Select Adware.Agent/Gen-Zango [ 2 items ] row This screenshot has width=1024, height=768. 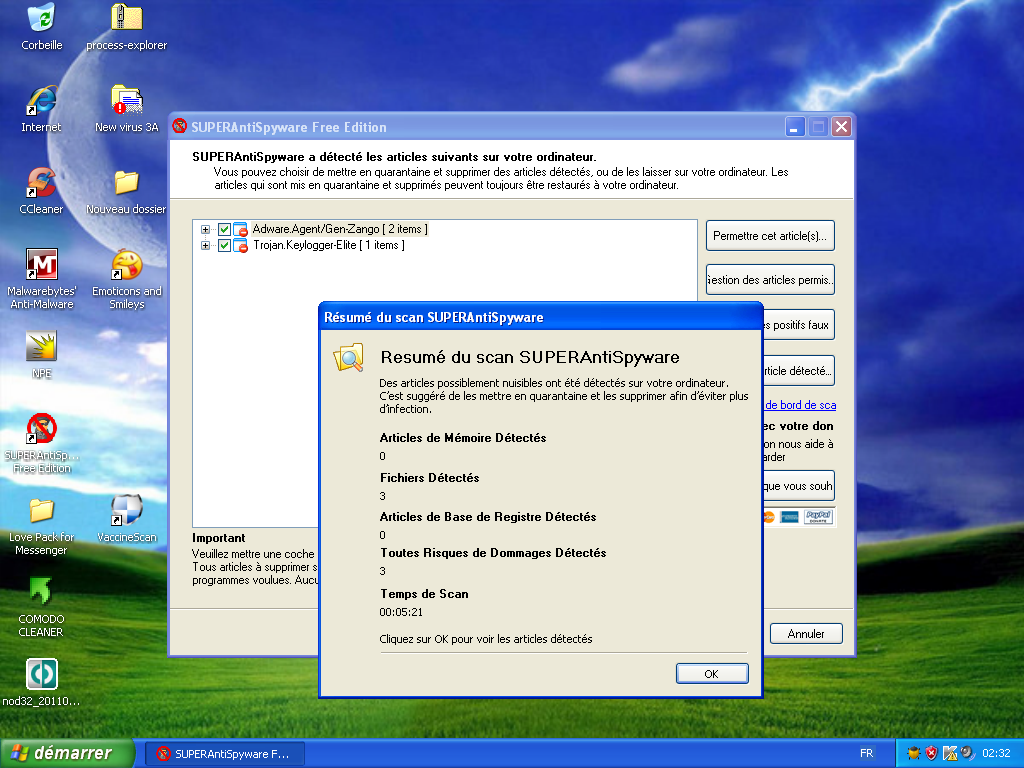340,229
